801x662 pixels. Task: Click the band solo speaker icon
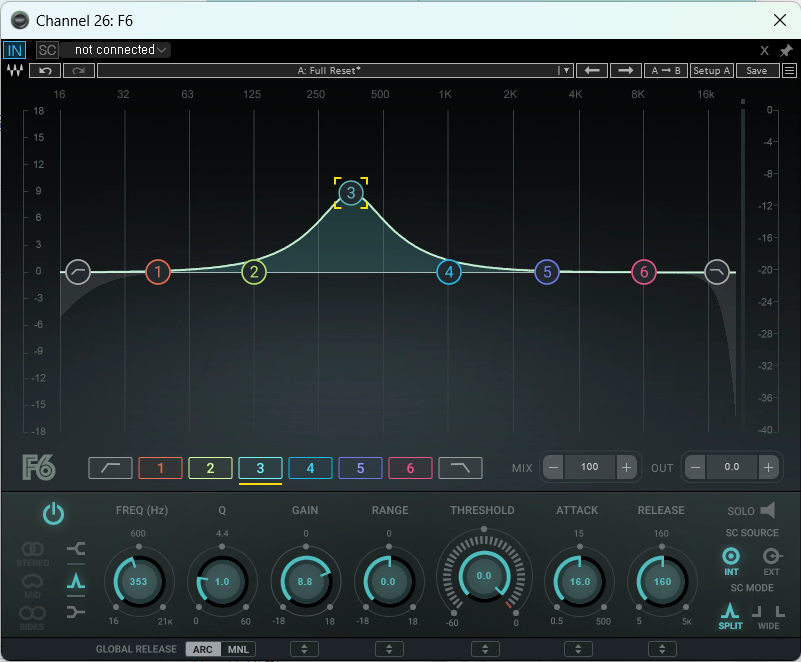coord(768,511)
